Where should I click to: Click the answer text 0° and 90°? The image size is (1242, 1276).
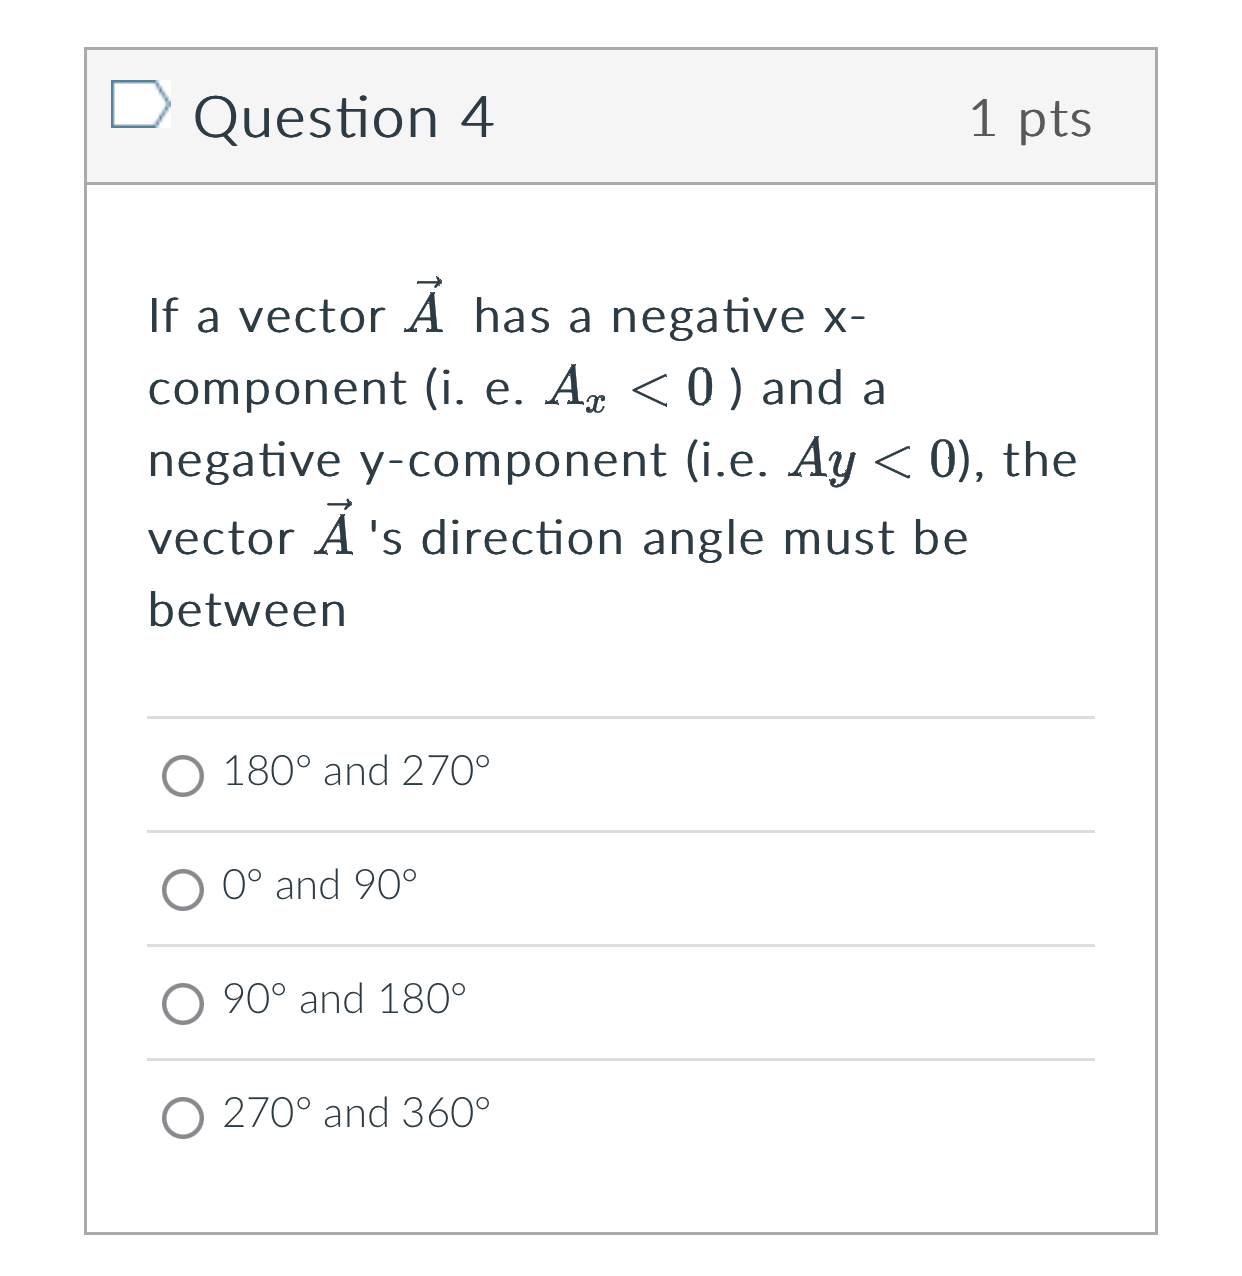point(320,886)
